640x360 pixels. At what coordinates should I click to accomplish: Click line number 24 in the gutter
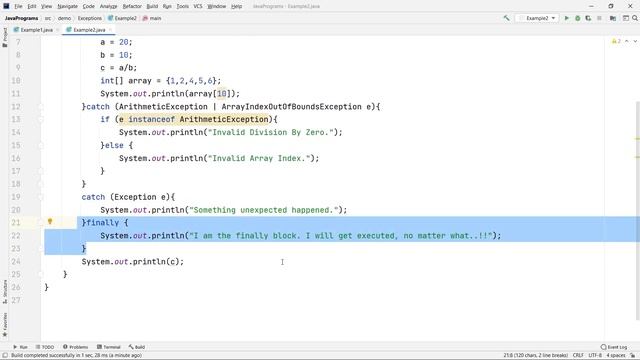click(x=16, y=261)
